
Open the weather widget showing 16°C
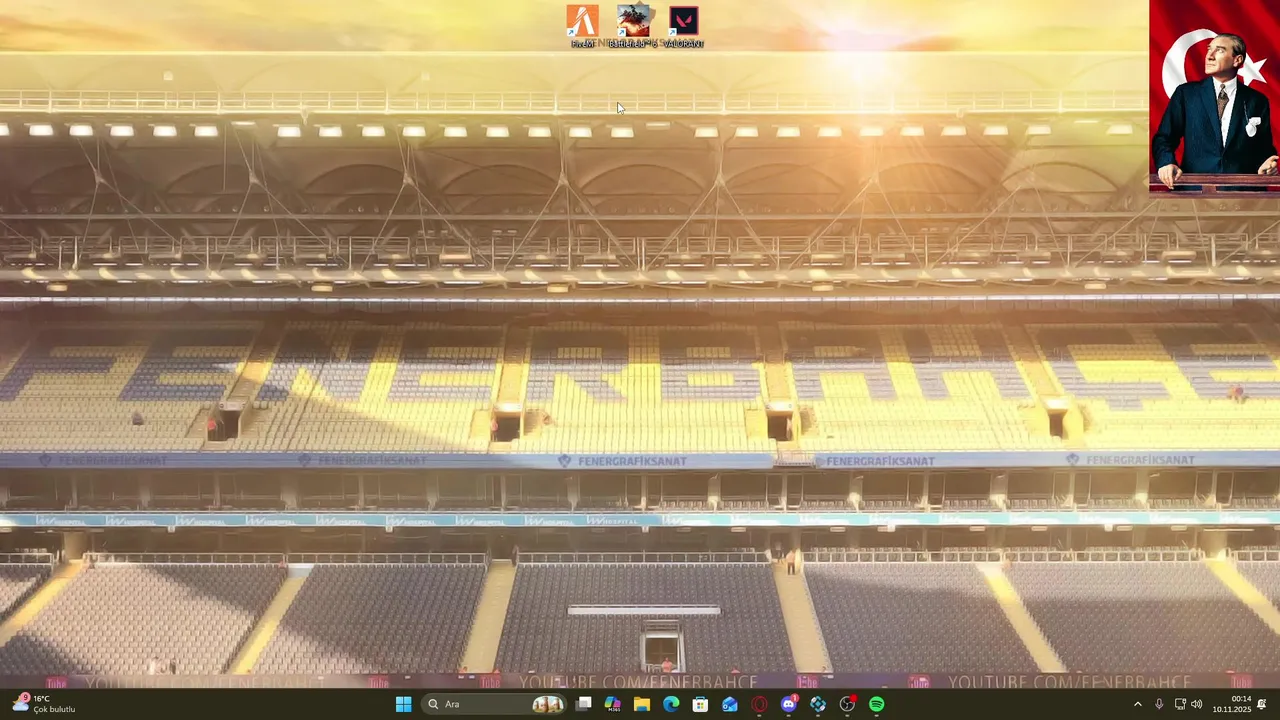(44, 704)
